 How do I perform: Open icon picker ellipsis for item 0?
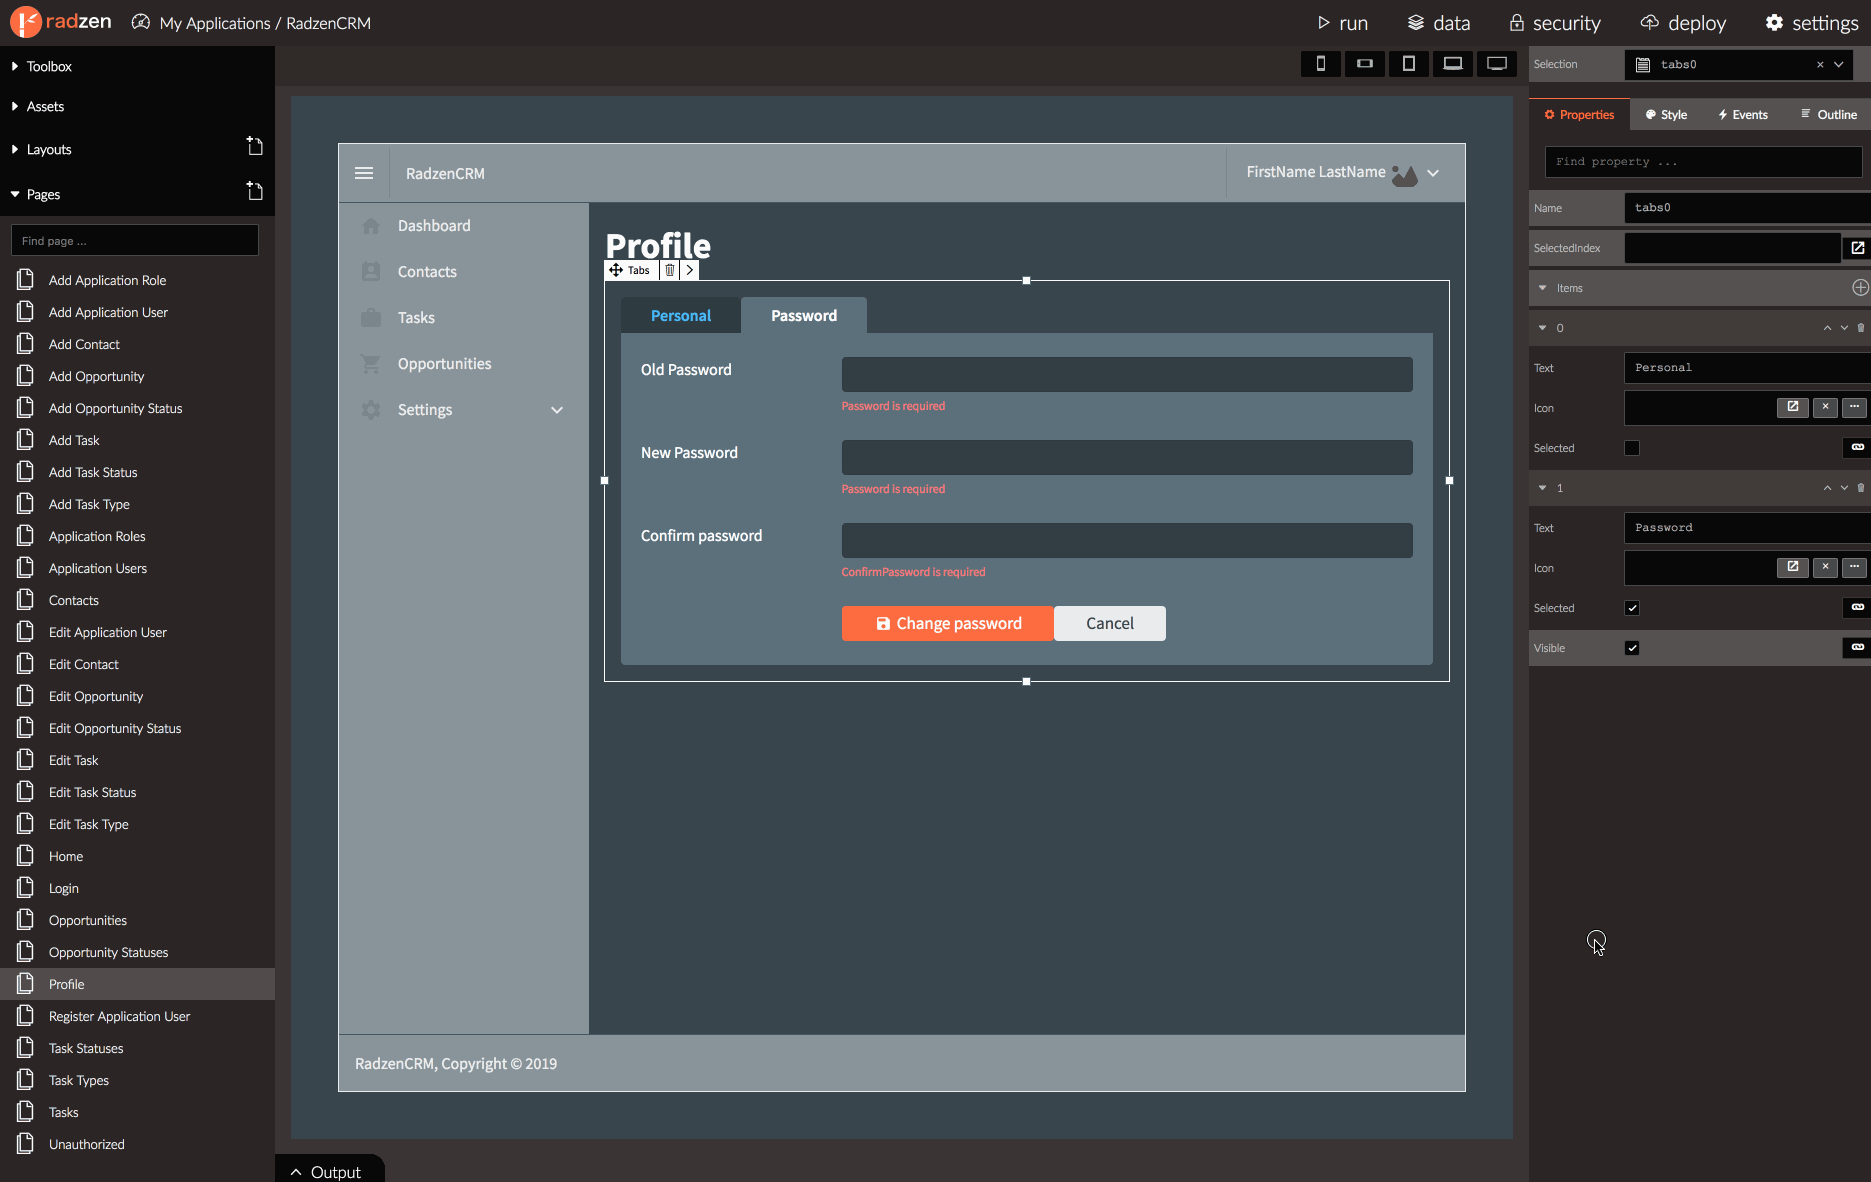click(x=1854, y=407)
